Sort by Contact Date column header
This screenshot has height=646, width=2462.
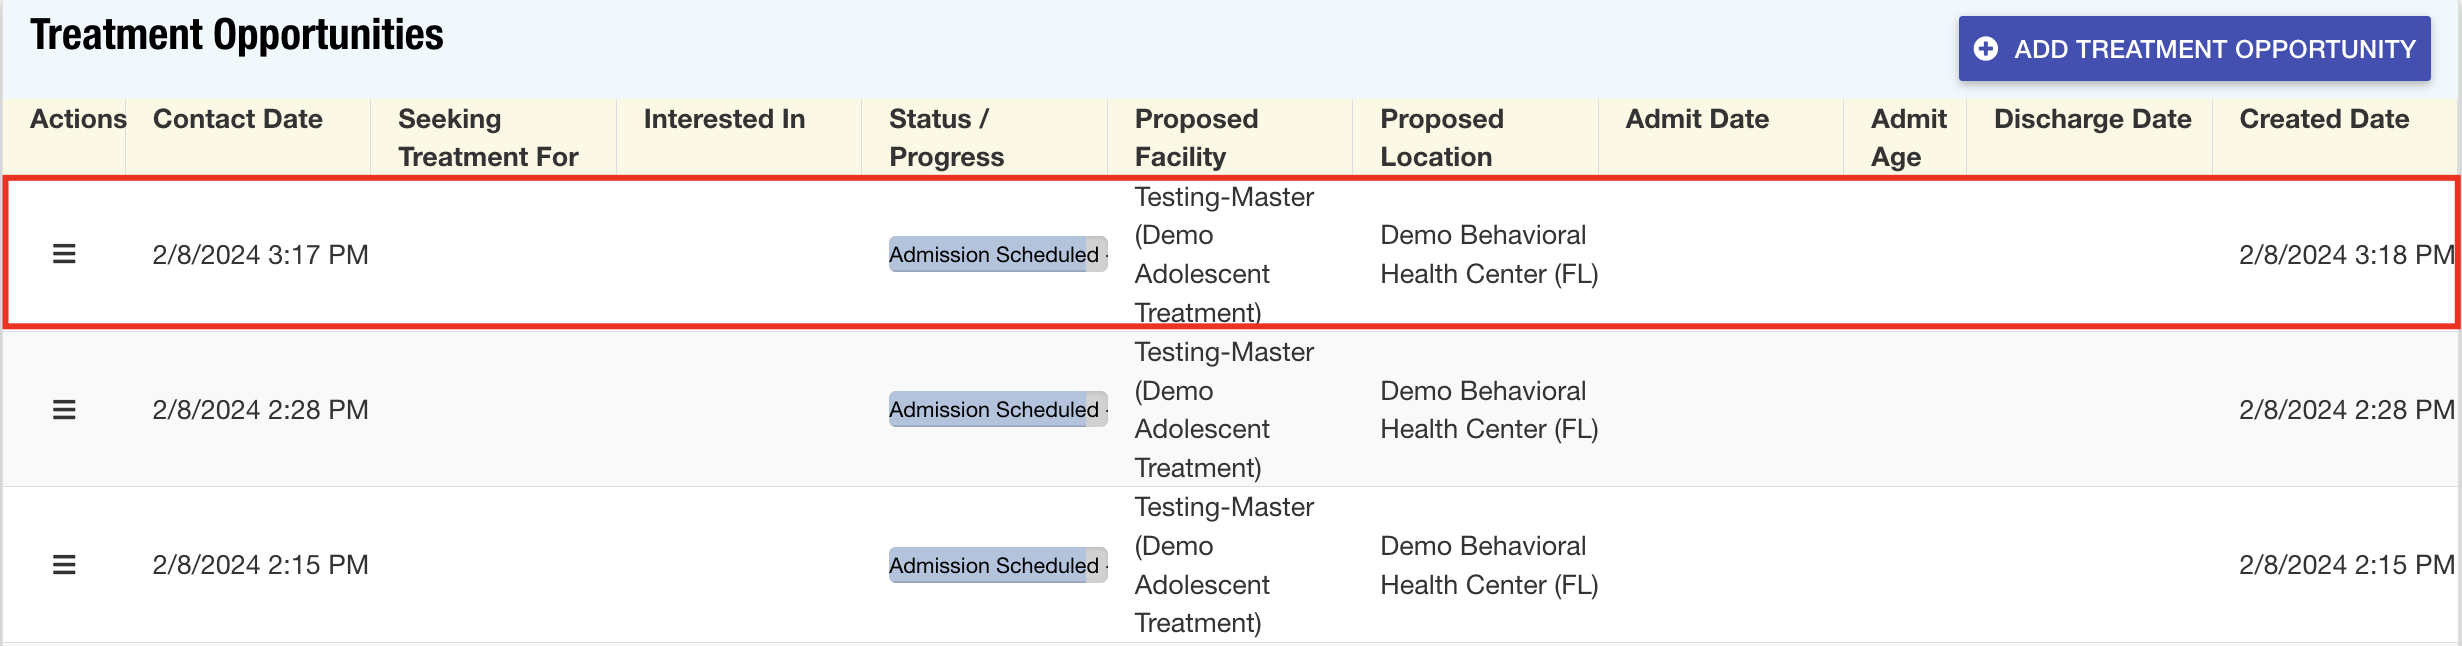pos(238,119)
